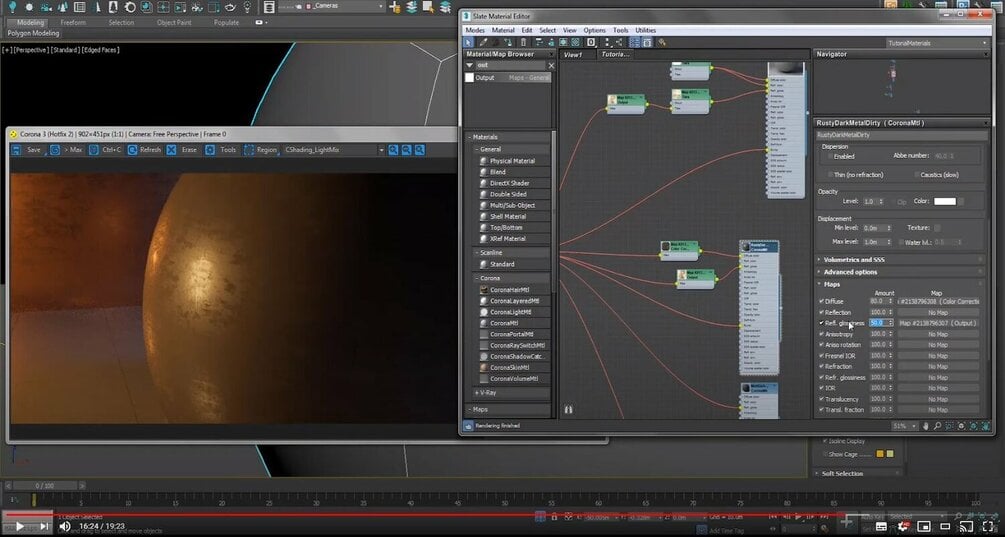The width and height of the screenshot is (1005, 537).
Task: Open the Material menu
Action: (x=503, y=30)
